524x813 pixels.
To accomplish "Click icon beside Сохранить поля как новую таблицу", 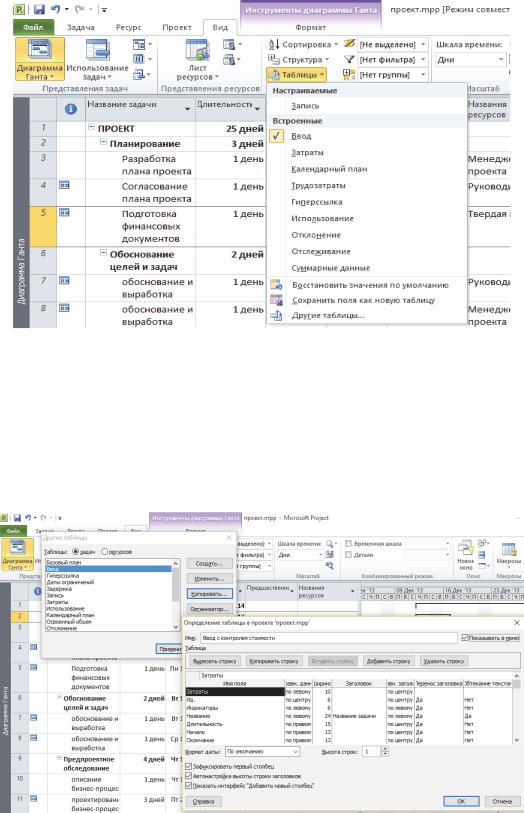I will coord(276,300).
